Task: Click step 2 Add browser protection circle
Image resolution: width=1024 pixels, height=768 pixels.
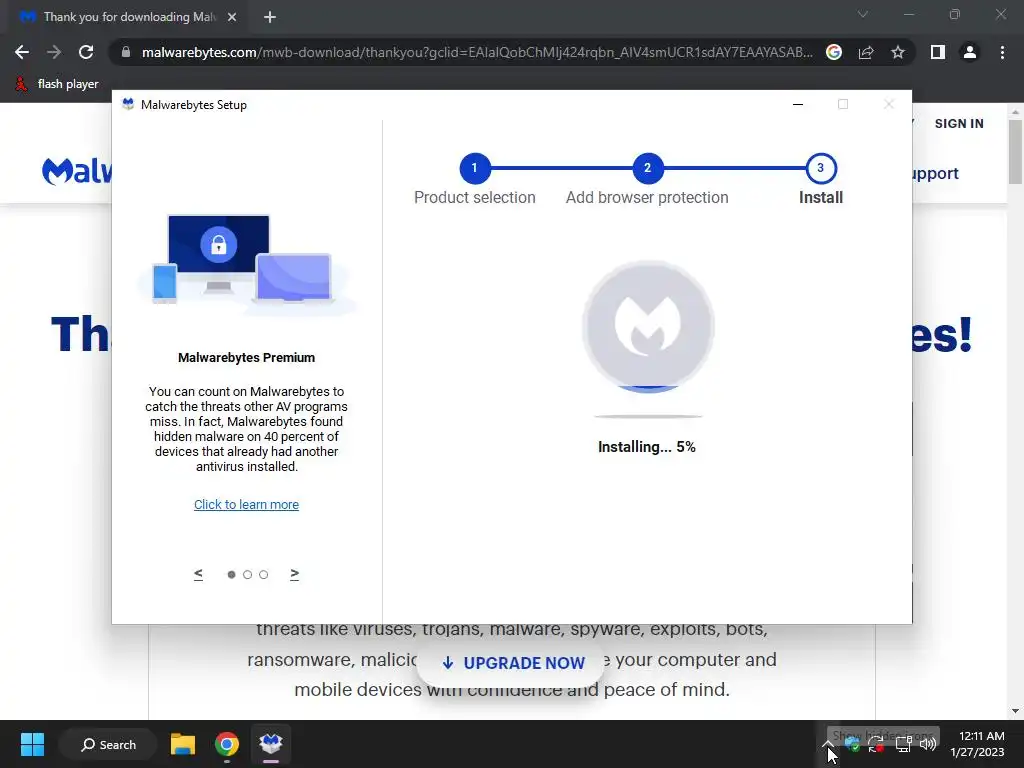Action: [x=647, y=168]
